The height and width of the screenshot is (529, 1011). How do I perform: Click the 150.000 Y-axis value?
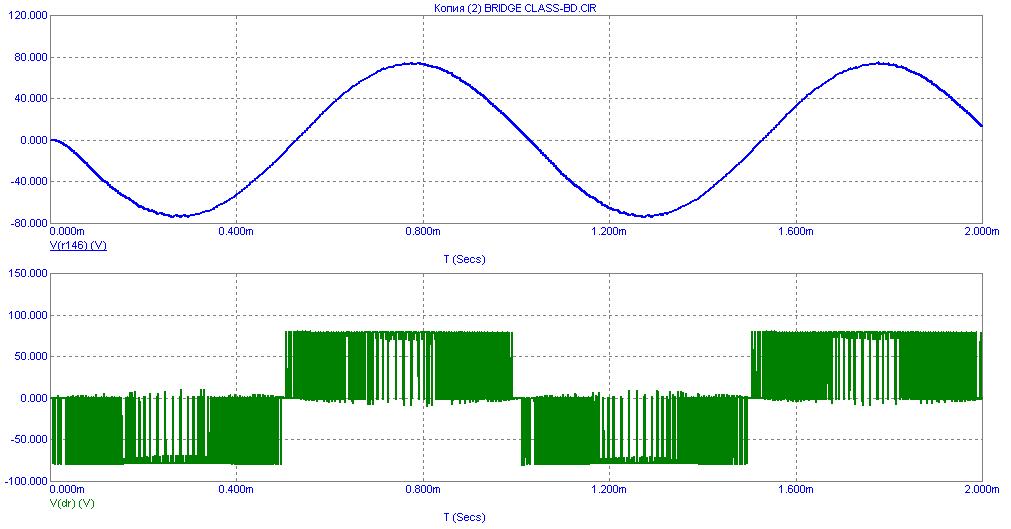pos(28,274)
